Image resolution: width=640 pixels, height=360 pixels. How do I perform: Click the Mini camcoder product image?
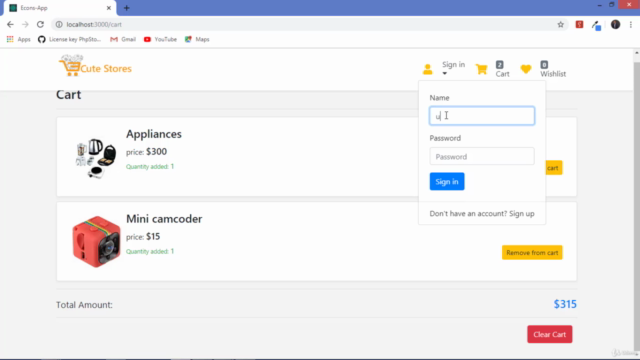96,242
